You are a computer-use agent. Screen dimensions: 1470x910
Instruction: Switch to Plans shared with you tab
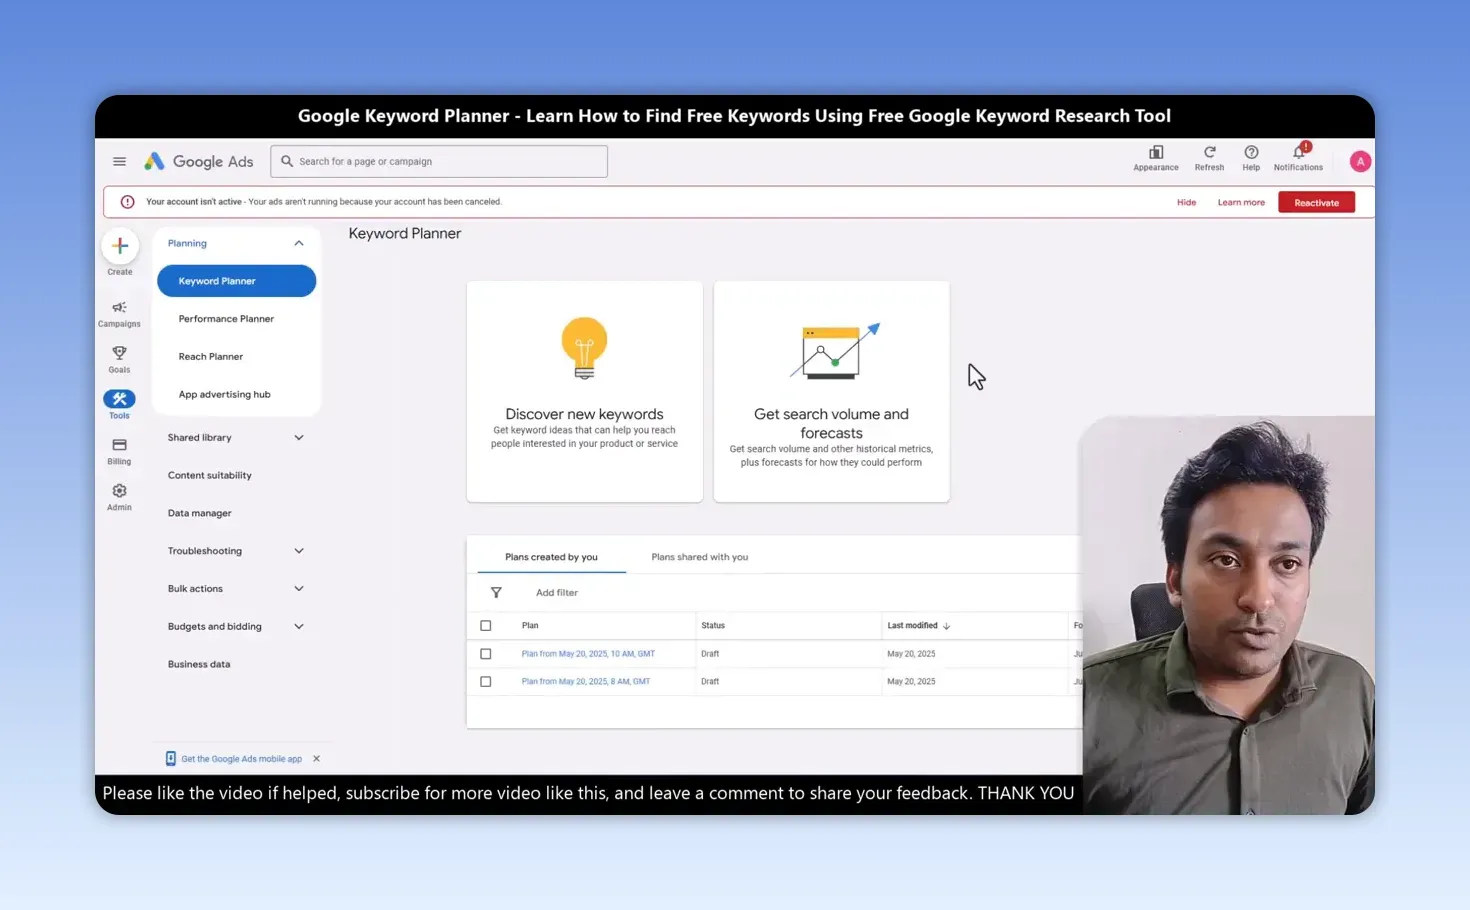tap(700, 557)
